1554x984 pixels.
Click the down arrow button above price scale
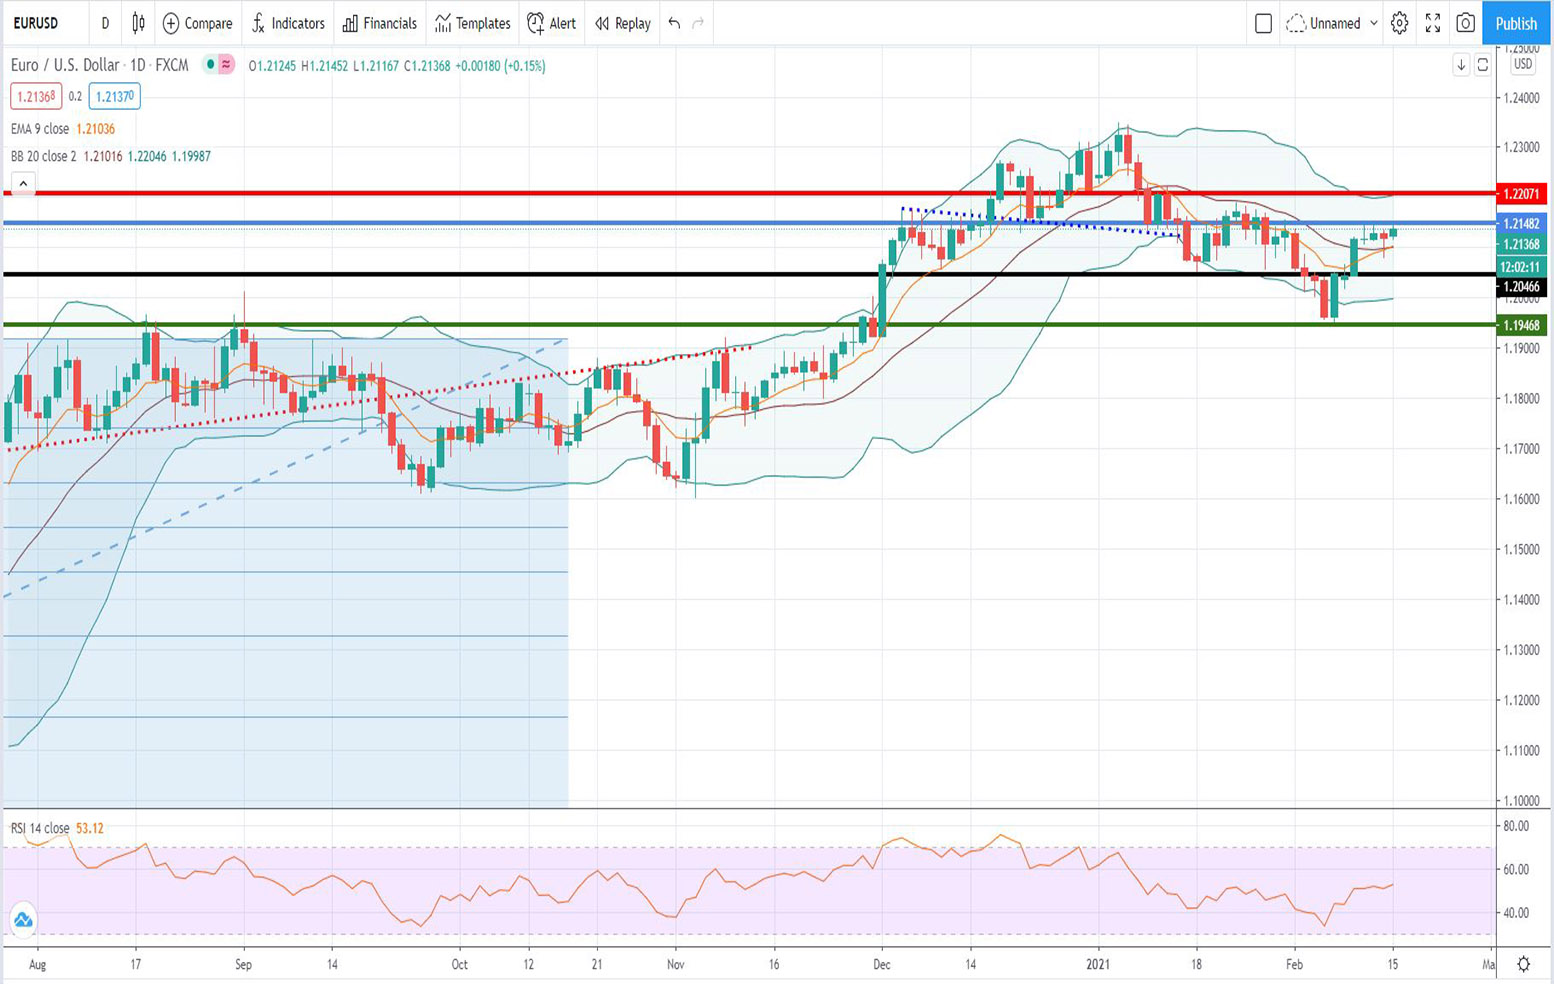(1461, 65)
